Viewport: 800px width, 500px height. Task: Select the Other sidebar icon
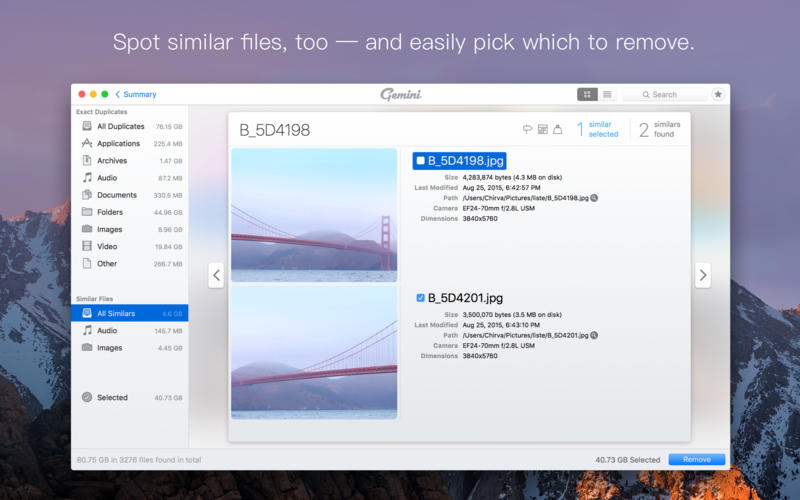(x=87, y=263)
